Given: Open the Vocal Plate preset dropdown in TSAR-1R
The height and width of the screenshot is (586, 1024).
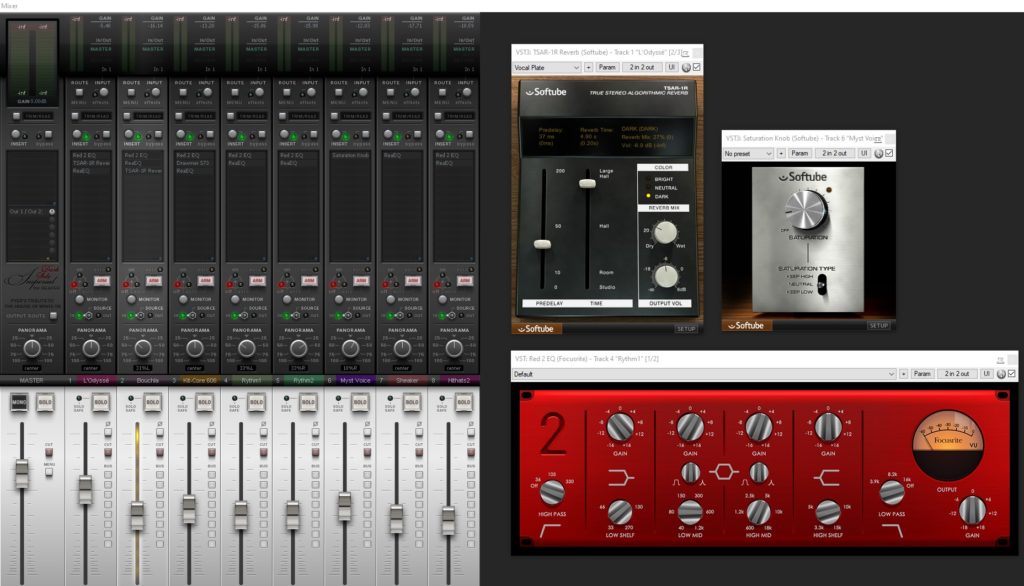Looking at the screenshot, I should pyautogui.click(x=547, y=67).
